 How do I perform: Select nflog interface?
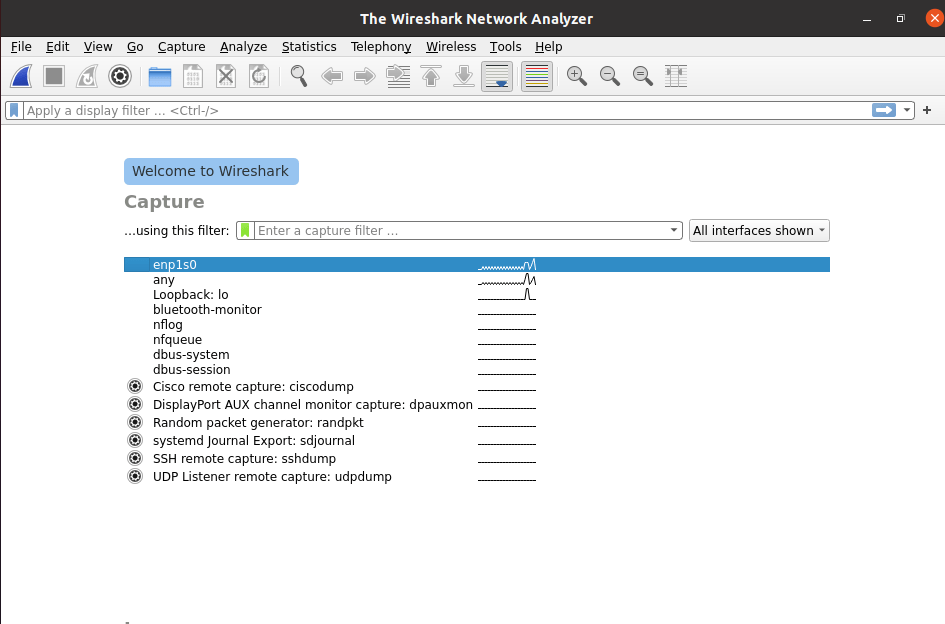pyautogui.click(x=477, y=325)
